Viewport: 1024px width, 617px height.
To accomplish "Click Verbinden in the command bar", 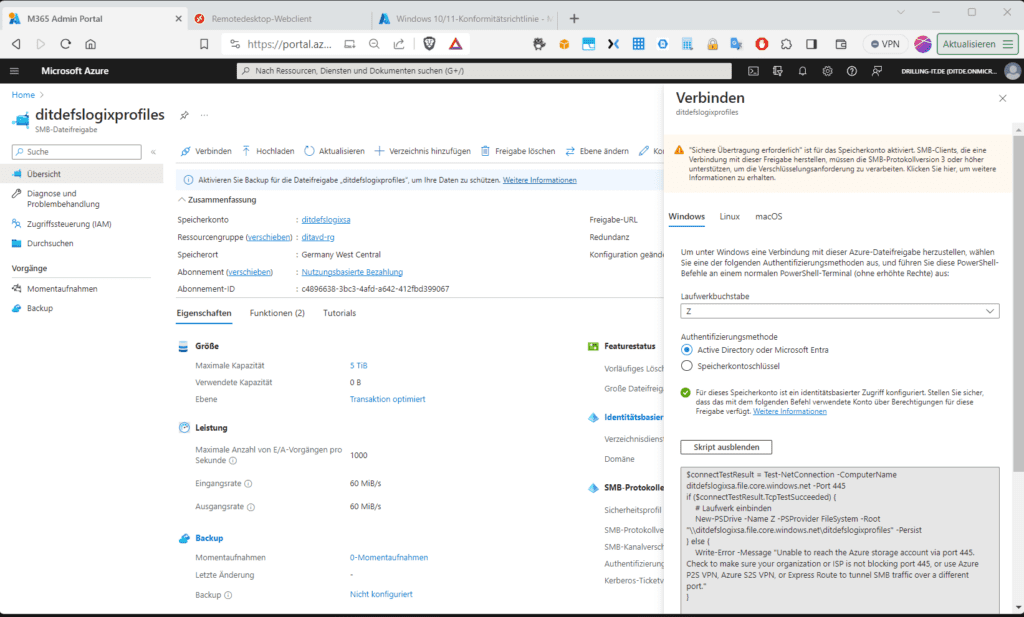I will 206,151.
